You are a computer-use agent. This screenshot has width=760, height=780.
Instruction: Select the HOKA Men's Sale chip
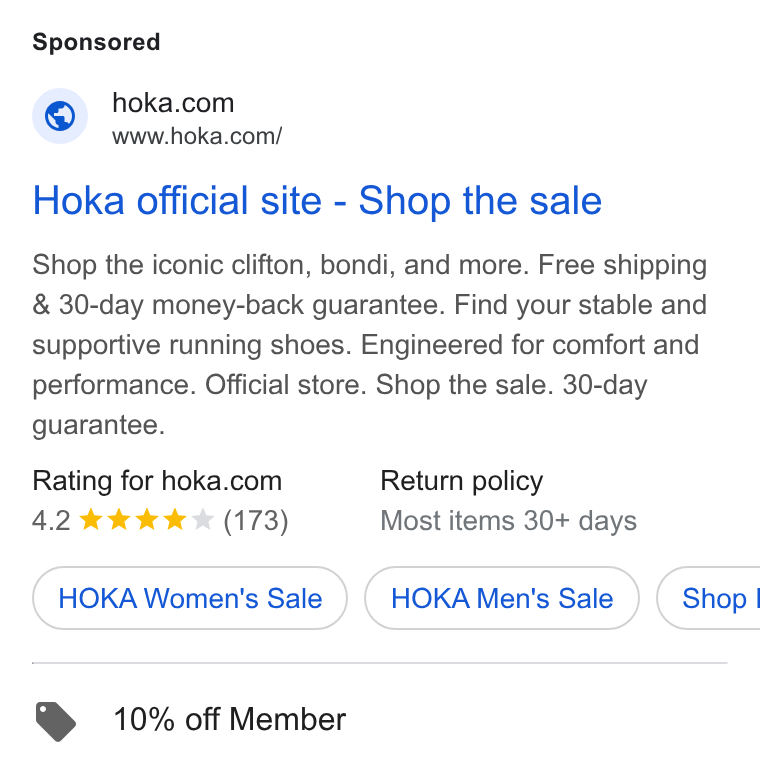pos(502,598)
